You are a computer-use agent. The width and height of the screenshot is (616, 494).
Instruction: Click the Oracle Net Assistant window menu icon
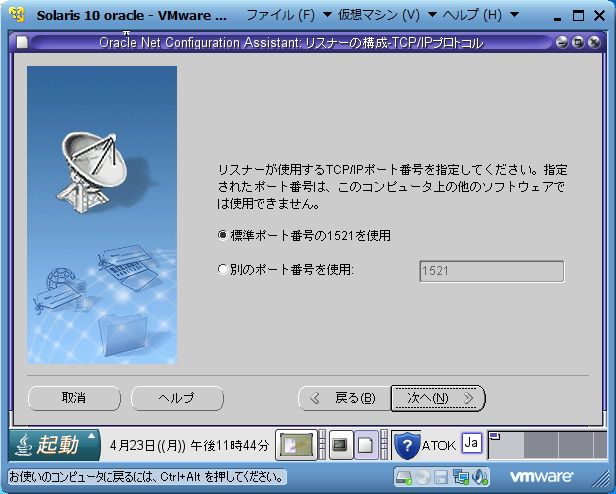pos(23,42)
